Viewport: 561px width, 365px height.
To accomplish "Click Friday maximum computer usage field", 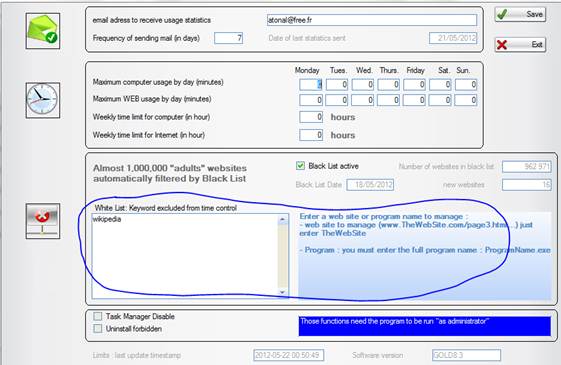I will [x=414, y=84].
